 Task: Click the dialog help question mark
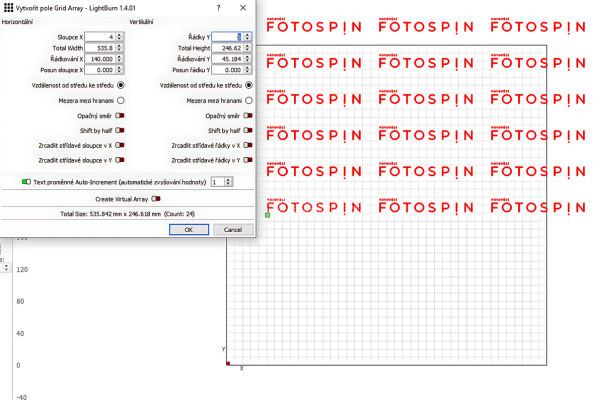click(218, 8)
